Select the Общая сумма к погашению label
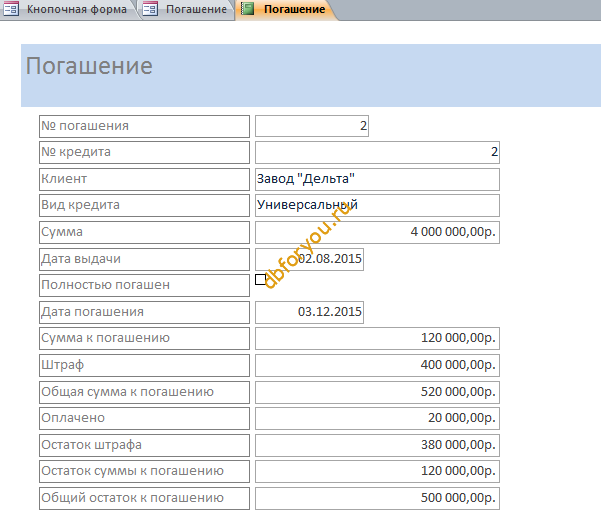 [144, 392]
